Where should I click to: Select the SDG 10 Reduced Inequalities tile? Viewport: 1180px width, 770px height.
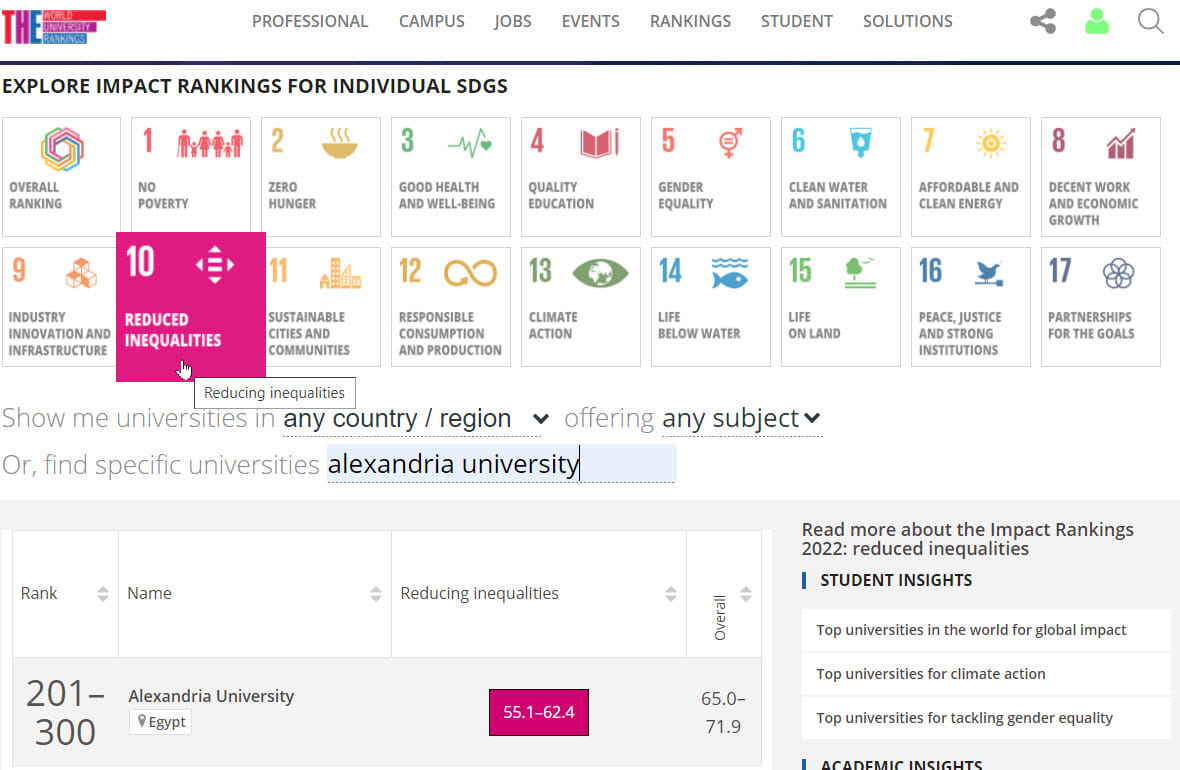click(x=190, y=300)
